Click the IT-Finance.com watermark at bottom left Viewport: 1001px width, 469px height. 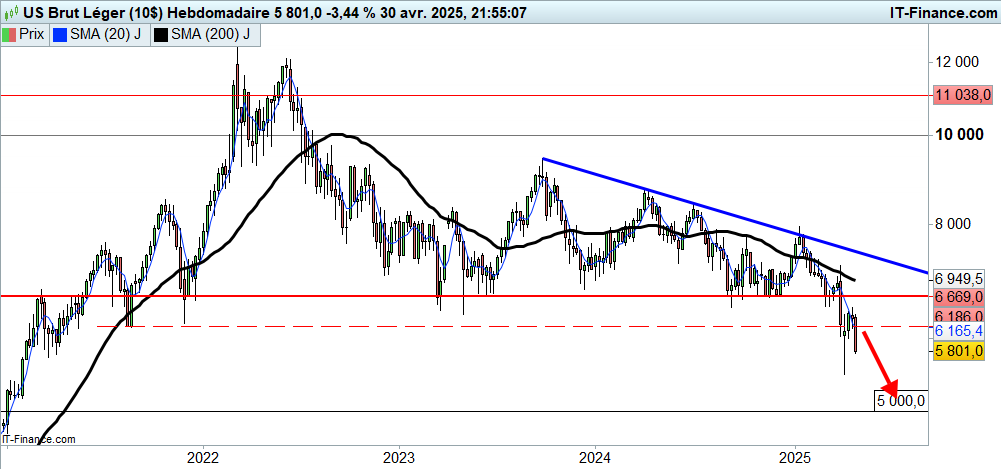tap(38, 438)
